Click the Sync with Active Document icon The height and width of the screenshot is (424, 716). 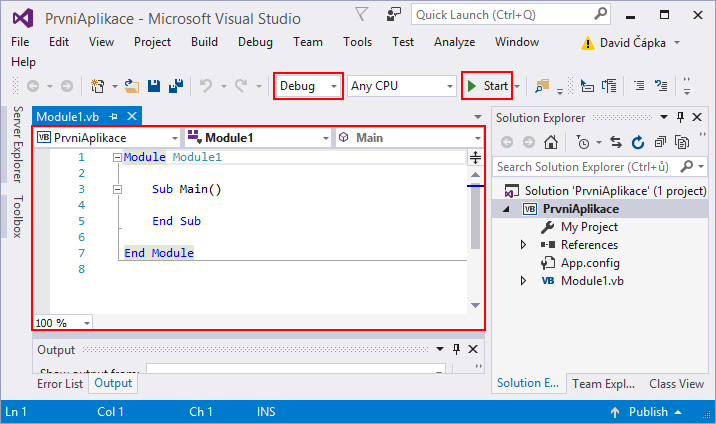pyautogui.click(x=616, y=142)
